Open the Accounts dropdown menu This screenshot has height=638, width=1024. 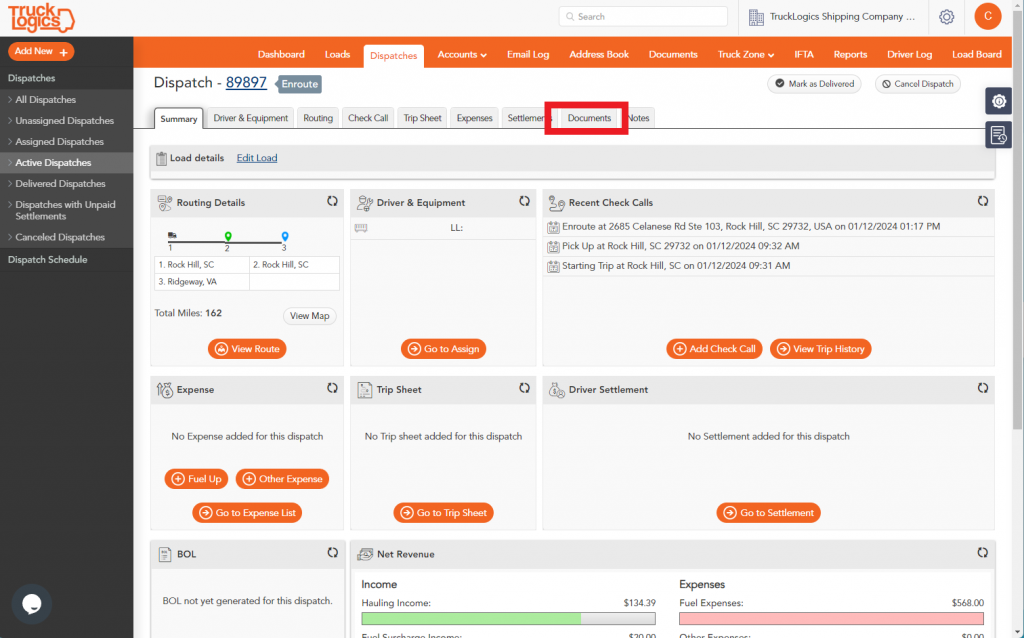tap(462, 55)
